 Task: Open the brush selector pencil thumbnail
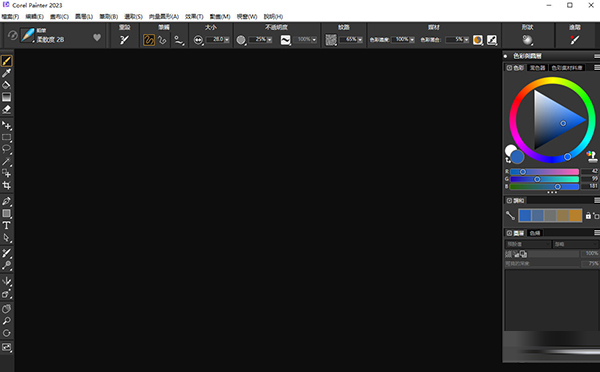point(28,35)
